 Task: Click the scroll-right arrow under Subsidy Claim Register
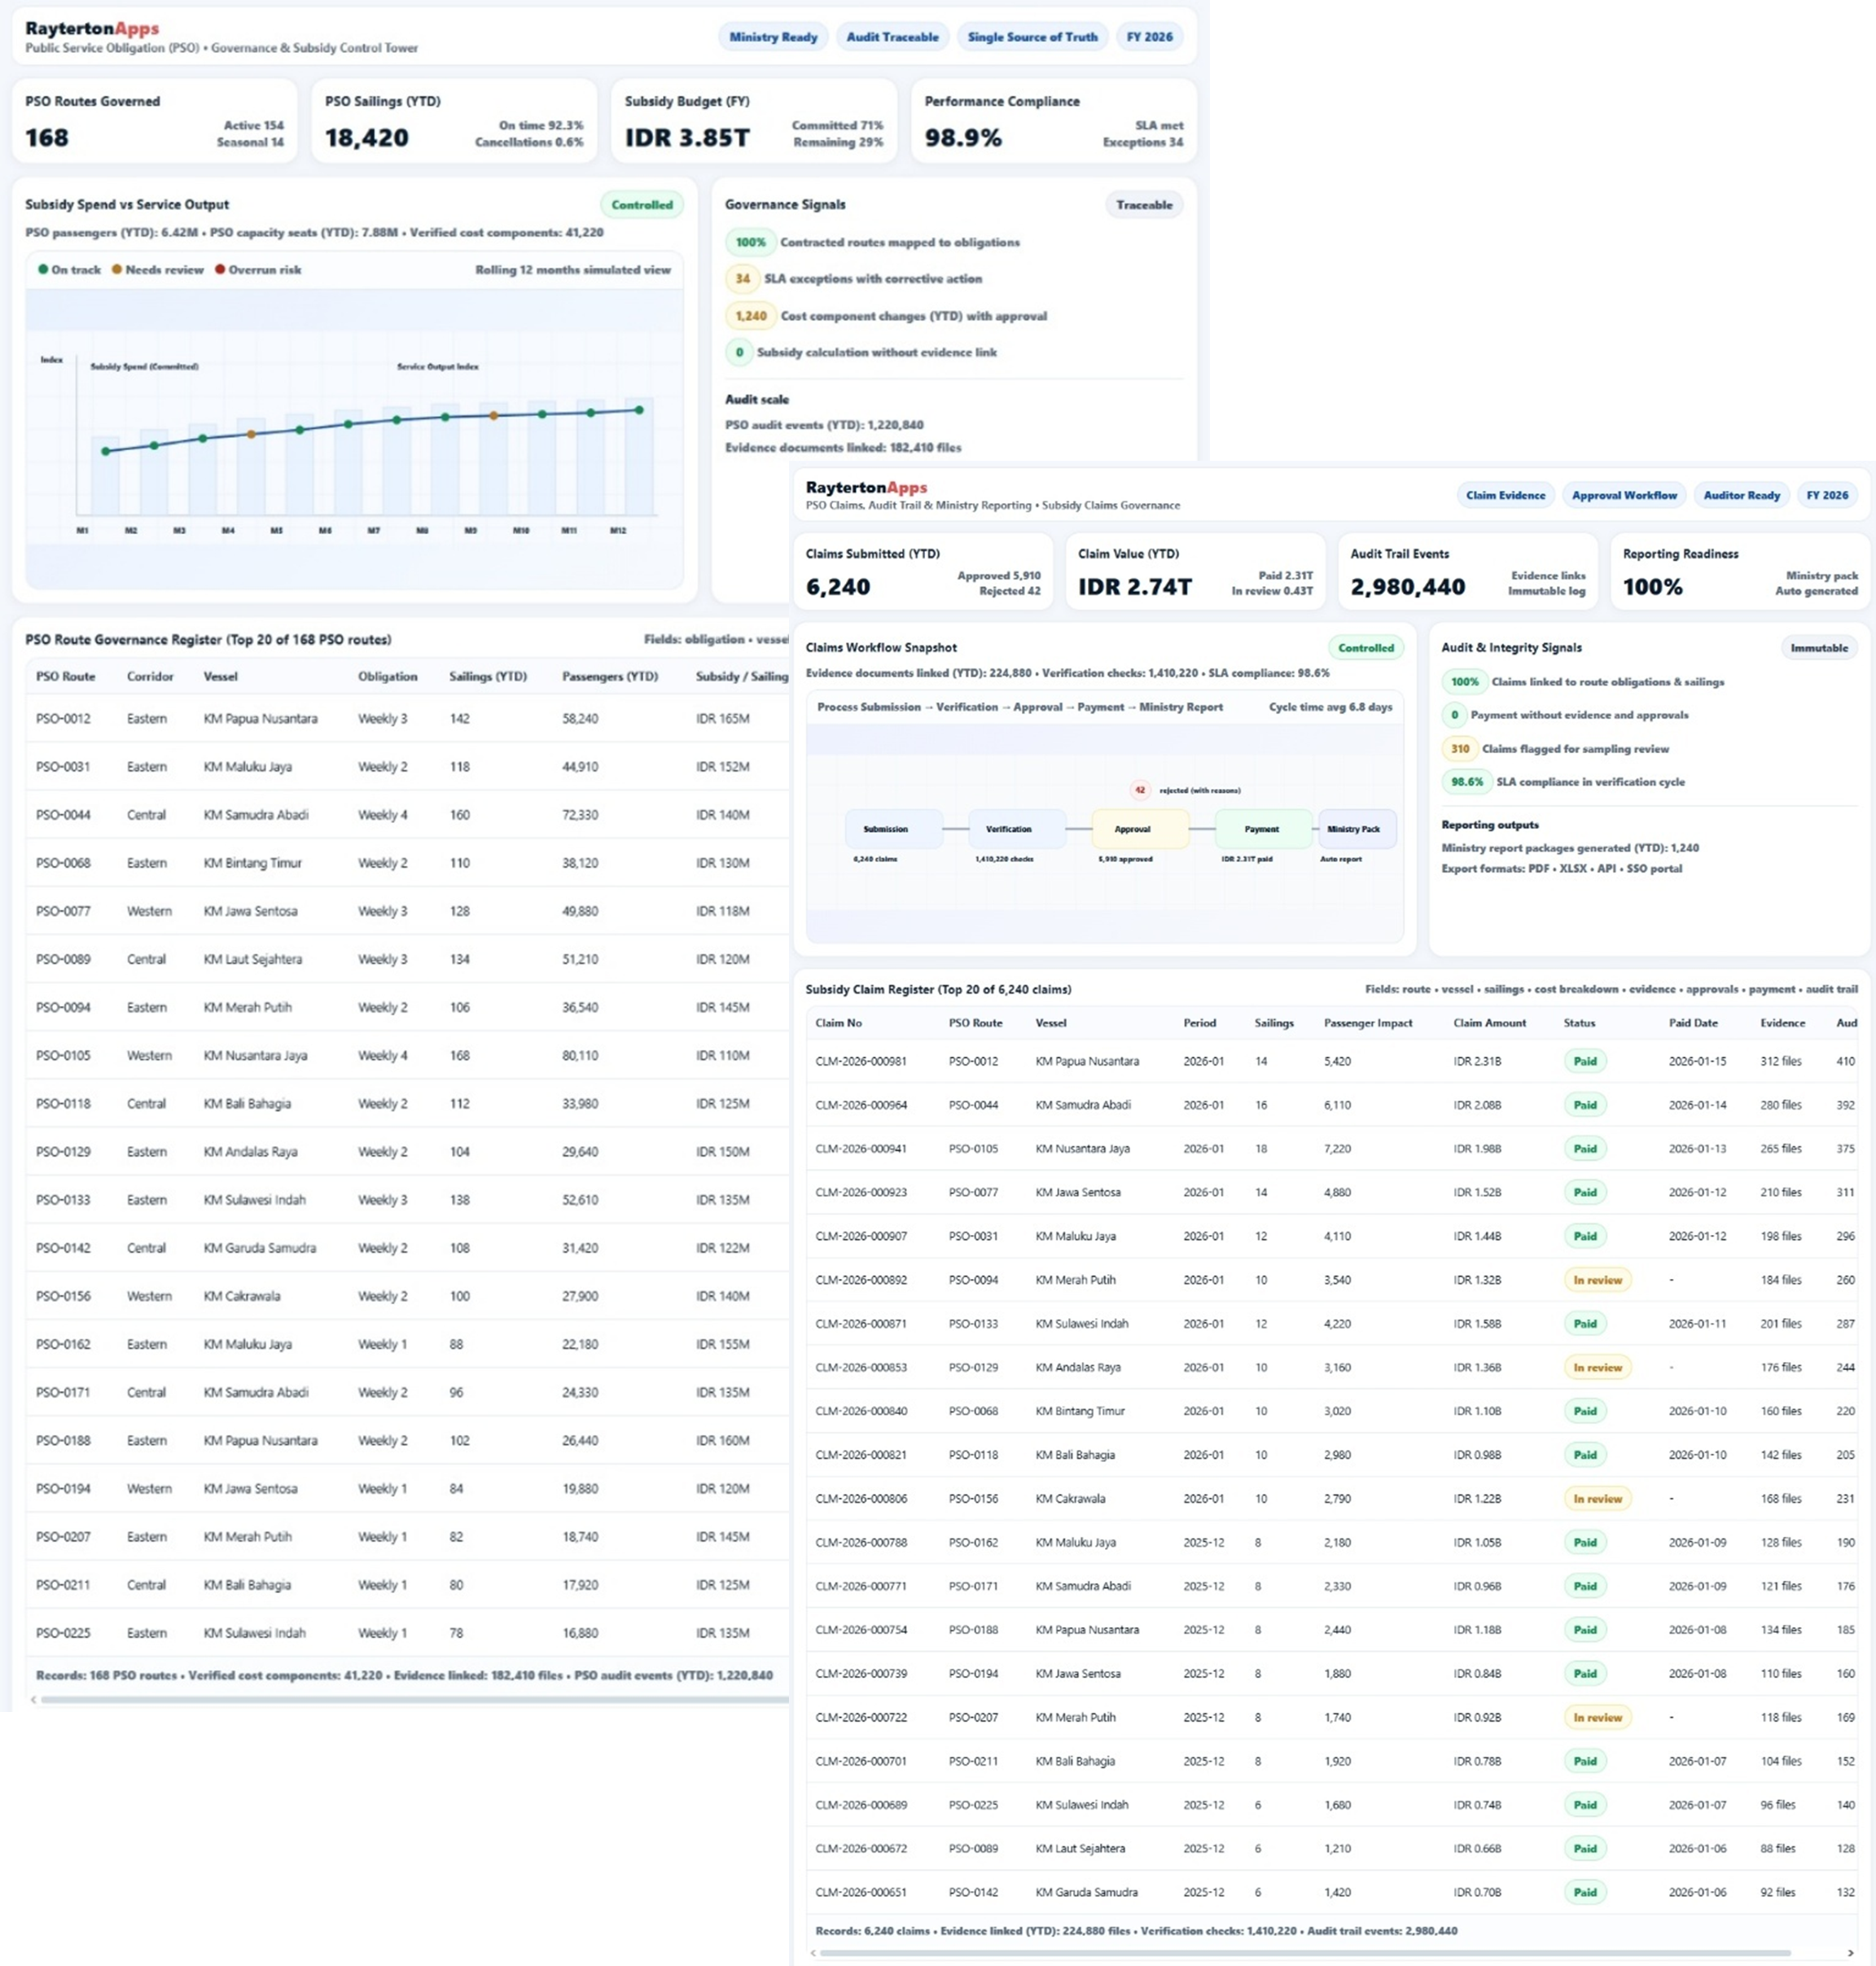pyautogui.click(x=1851, y=1952)
